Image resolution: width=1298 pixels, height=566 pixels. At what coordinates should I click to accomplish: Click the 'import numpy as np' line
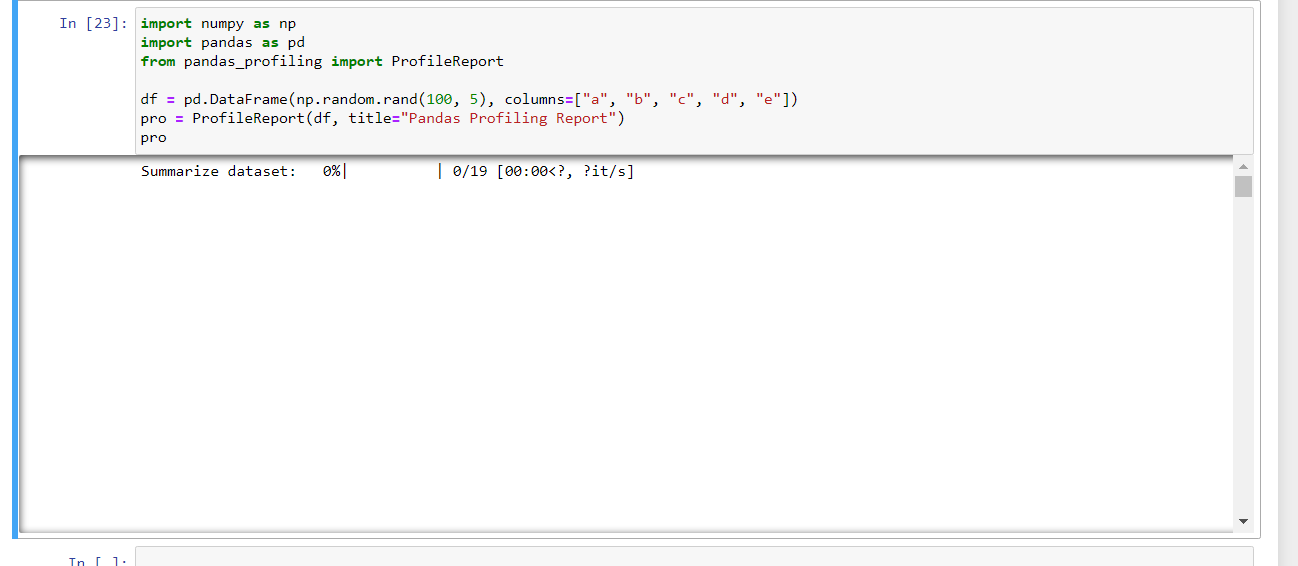pos(218,23)
